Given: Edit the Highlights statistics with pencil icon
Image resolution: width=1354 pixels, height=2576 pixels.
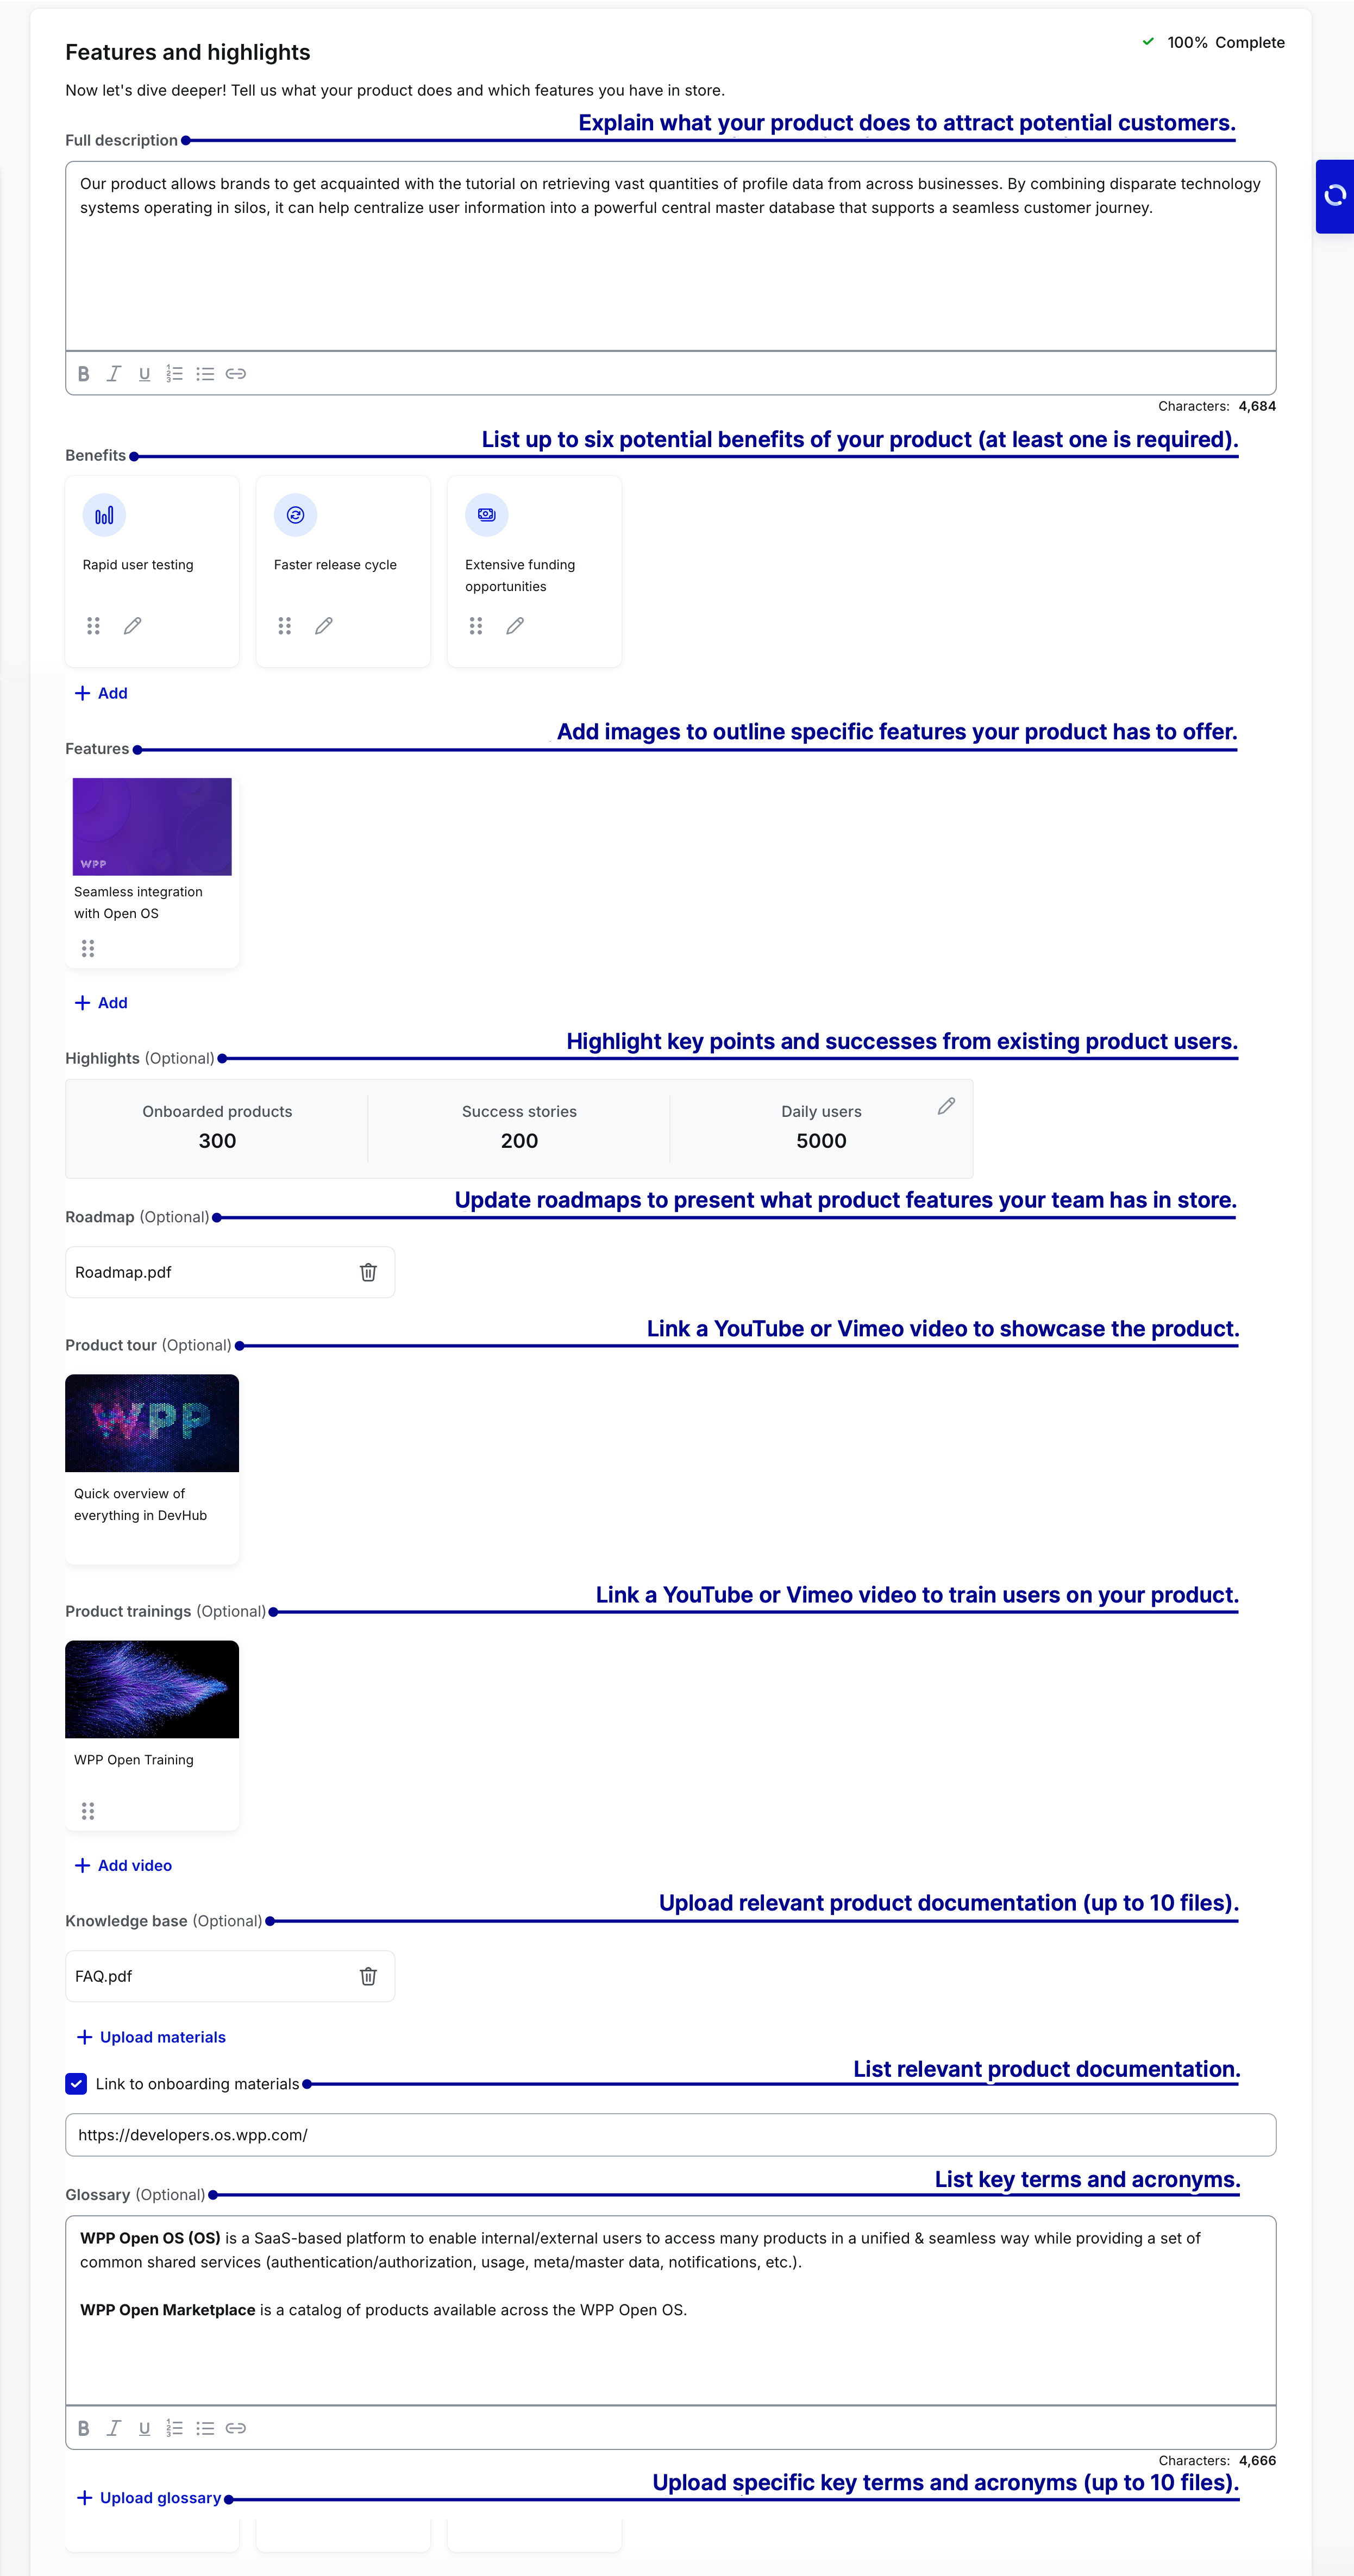Looking at the screenshot, I should pos(946,1106).
